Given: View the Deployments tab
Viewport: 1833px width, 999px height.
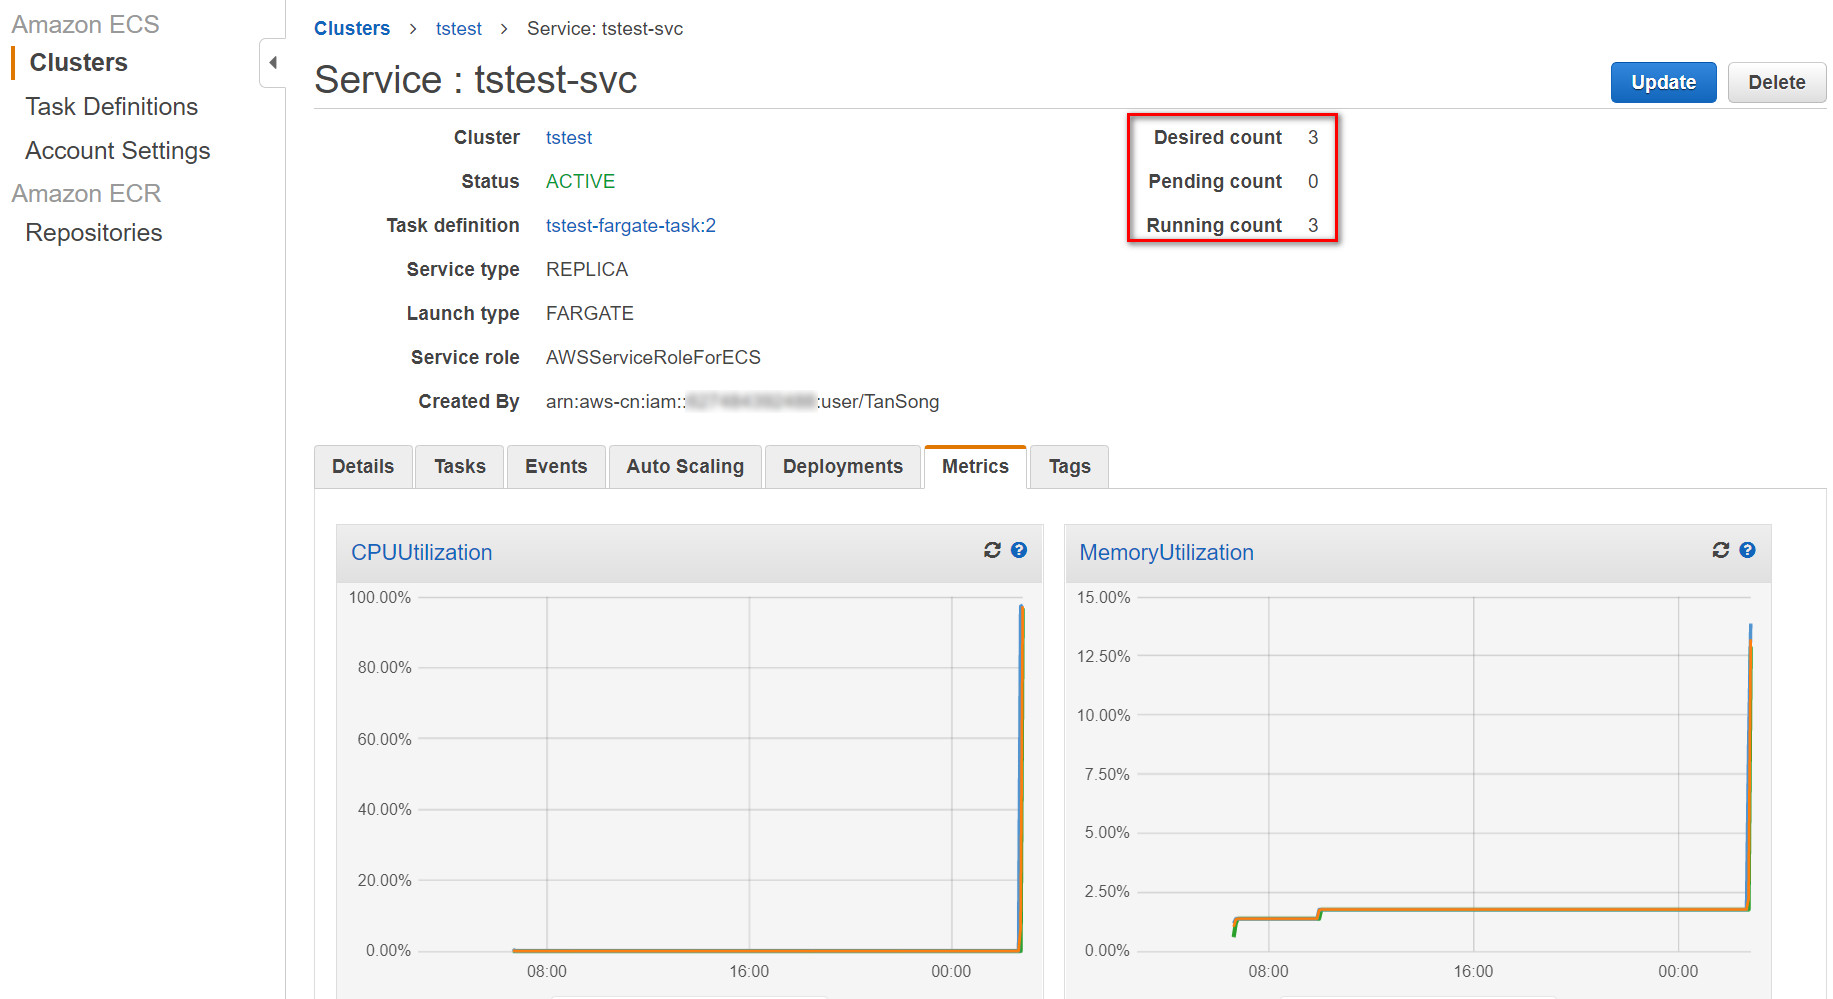Looking at the screenshot, I should [x=843, y=467].
